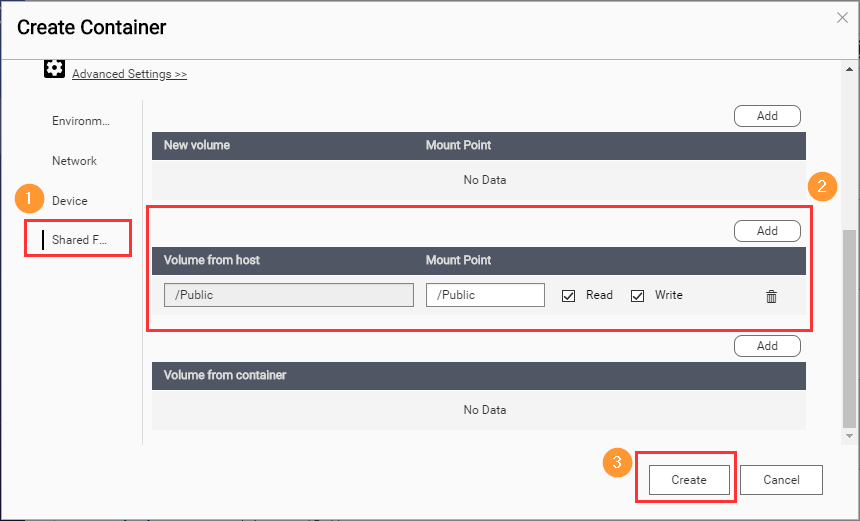Toggle the Write permission checkbox
This screenshot has height=521, width=860.
(637, 296)
